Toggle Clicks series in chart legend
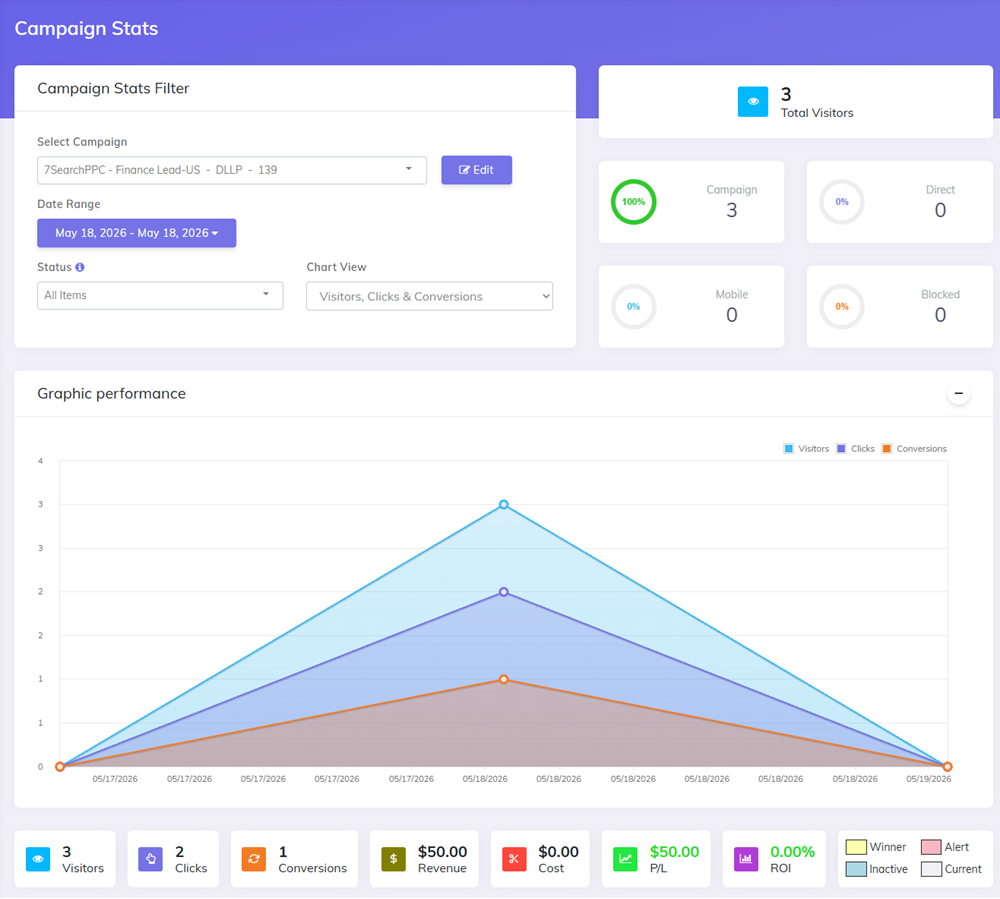This screenshot has height=899, width=1000. [x=855, y=449]
